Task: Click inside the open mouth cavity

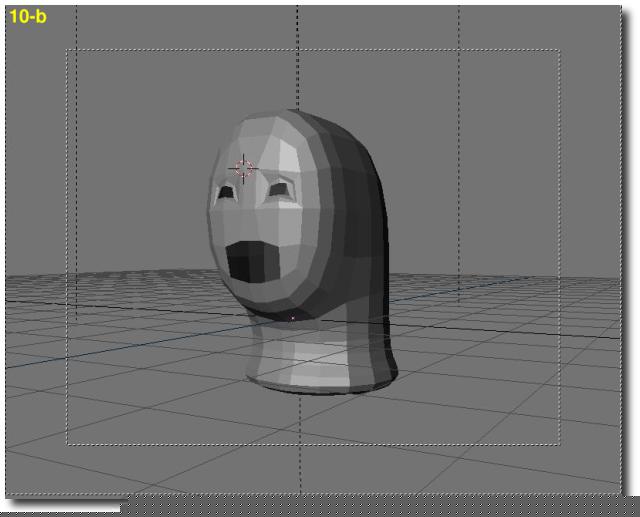Action: (x=245, y=263)
